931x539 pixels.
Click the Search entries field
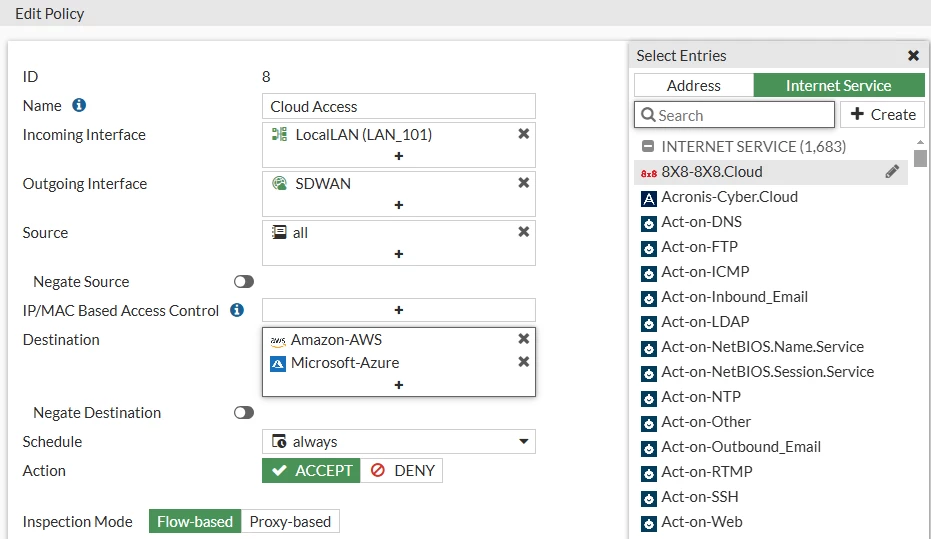pos(734,115)
